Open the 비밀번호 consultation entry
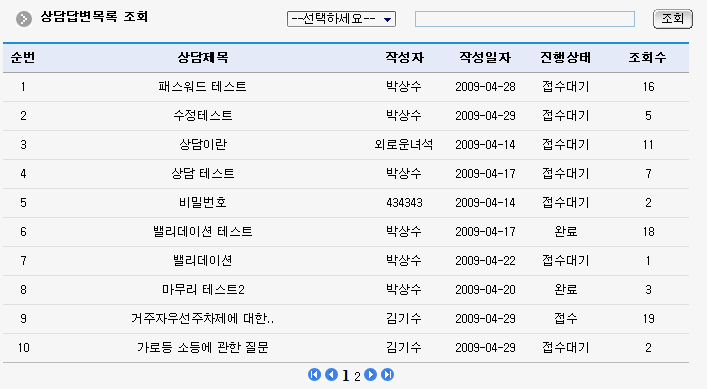Viewport: 707px width, 389px height. coord(202,203)
